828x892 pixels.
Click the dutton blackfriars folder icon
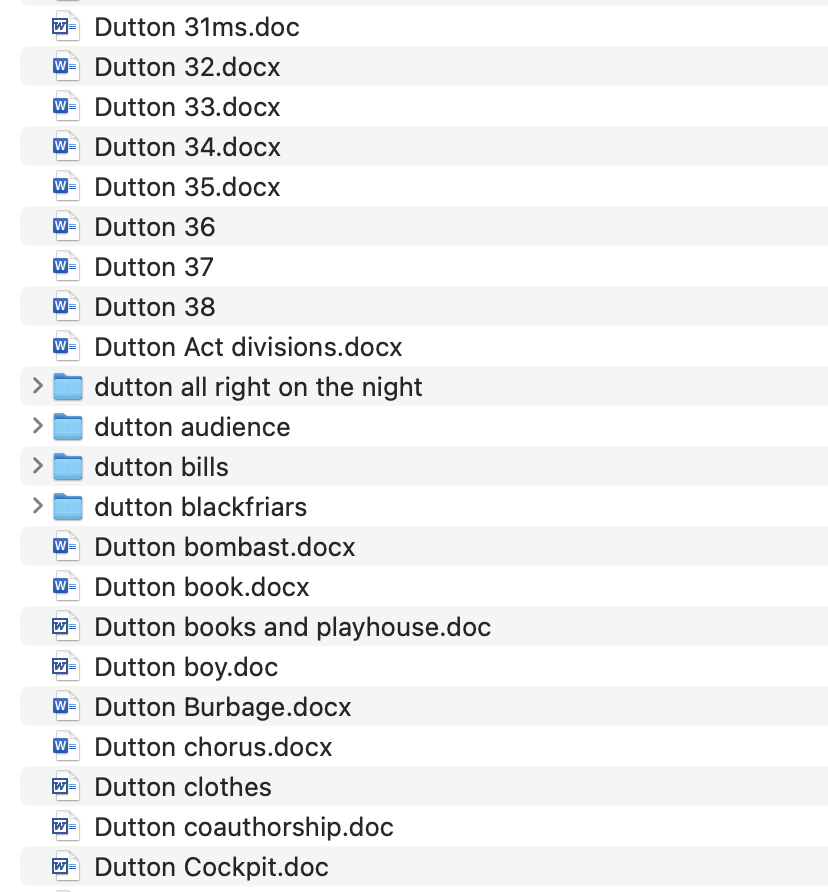click(68, 507)
